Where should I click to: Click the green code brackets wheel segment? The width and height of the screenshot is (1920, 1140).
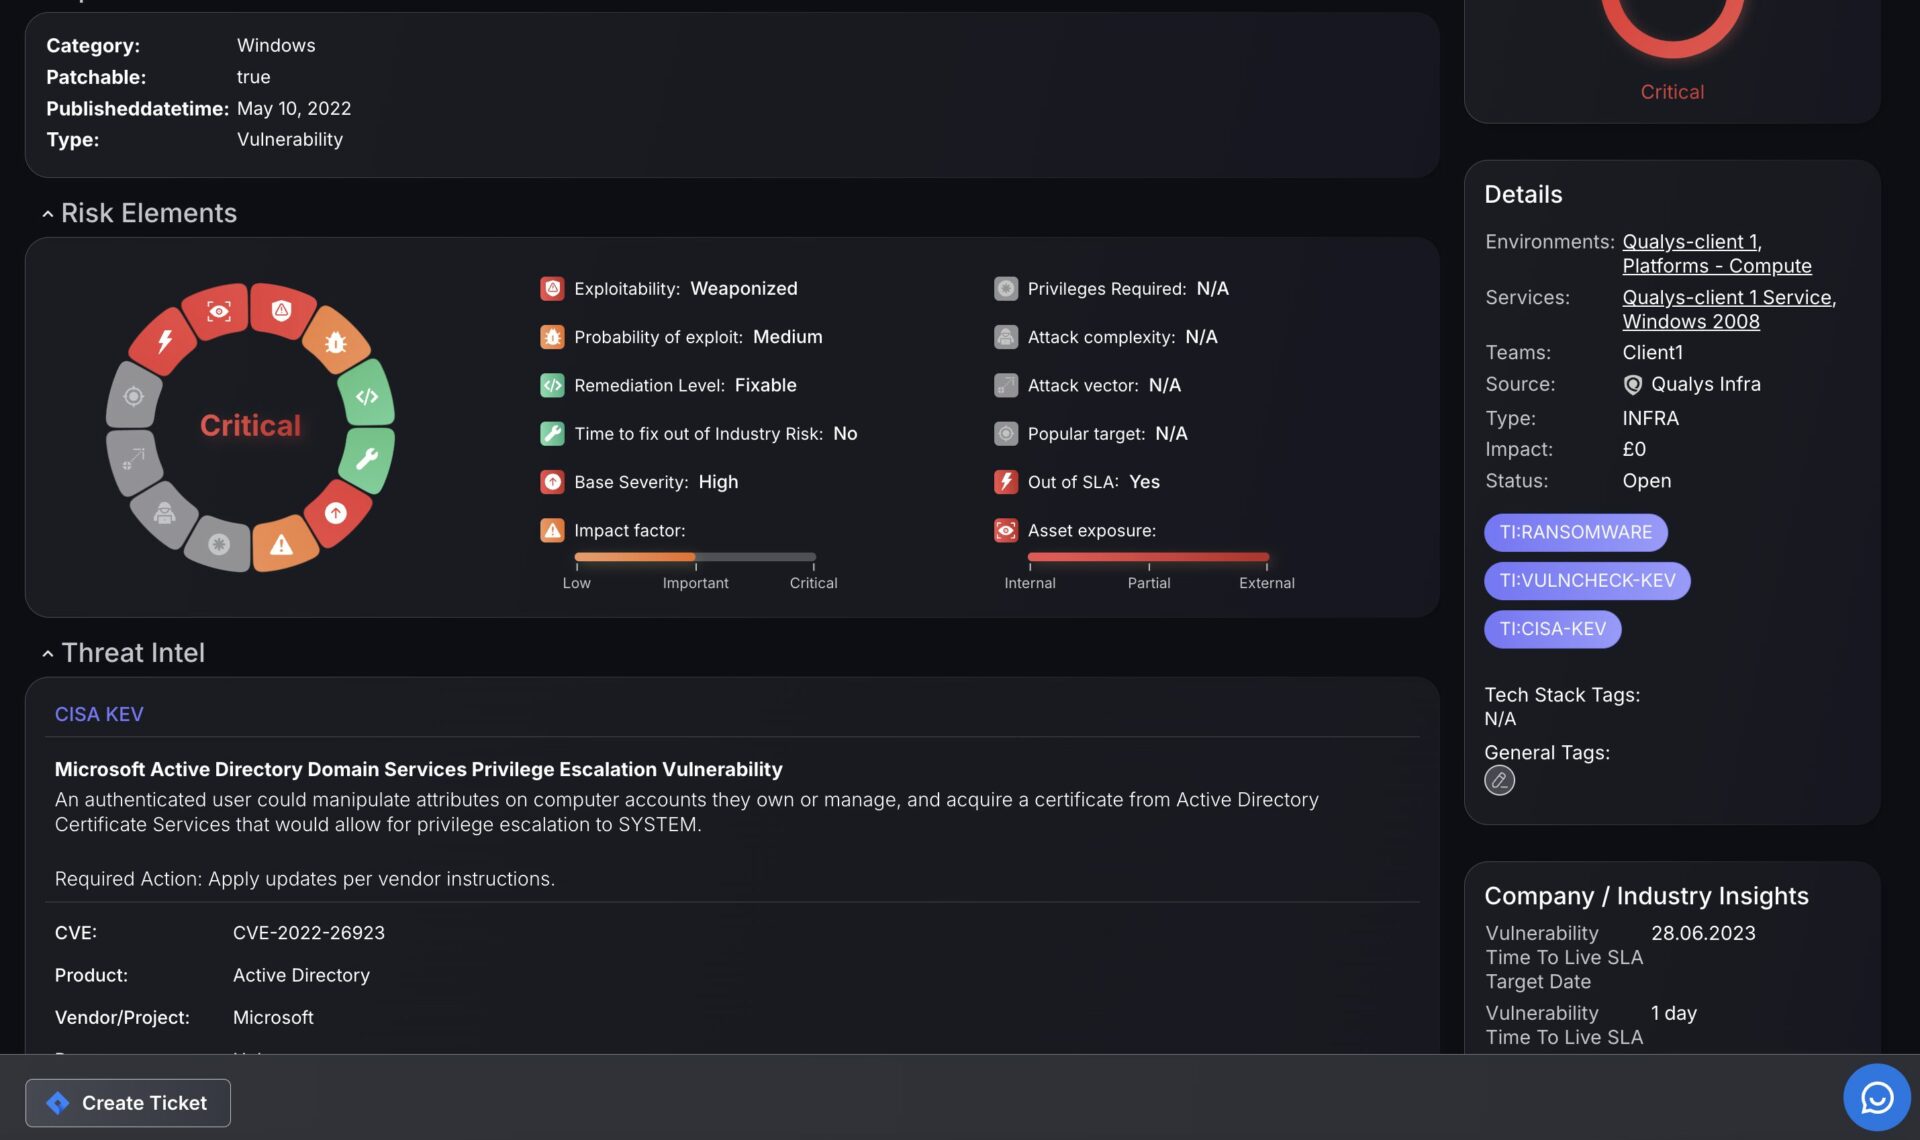(367, 396)
